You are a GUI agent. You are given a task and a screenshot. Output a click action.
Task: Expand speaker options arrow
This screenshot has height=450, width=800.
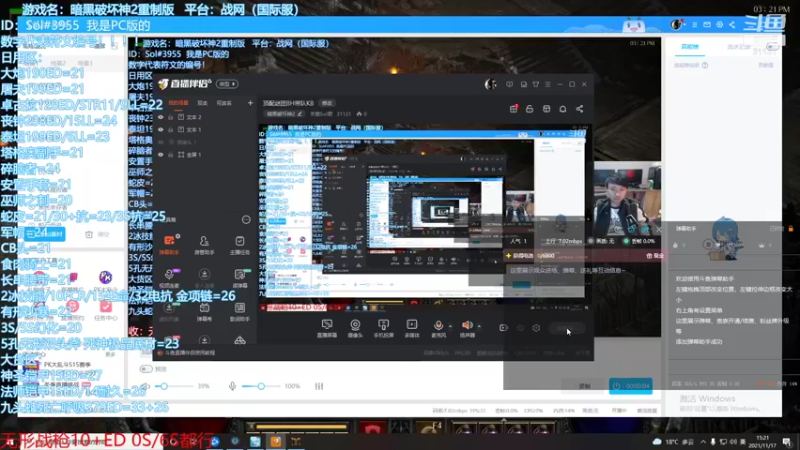[479, 326]
